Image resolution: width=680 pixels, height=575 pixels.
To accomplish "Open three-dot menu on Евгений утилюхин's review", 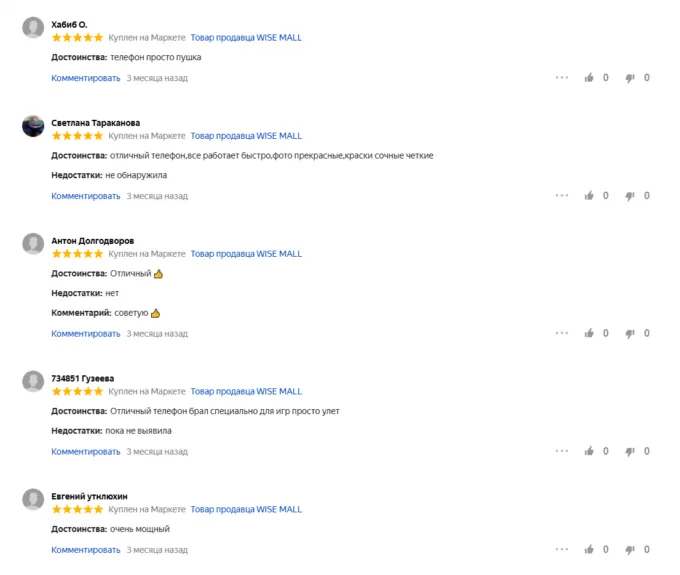I will [x=561, y=549].
